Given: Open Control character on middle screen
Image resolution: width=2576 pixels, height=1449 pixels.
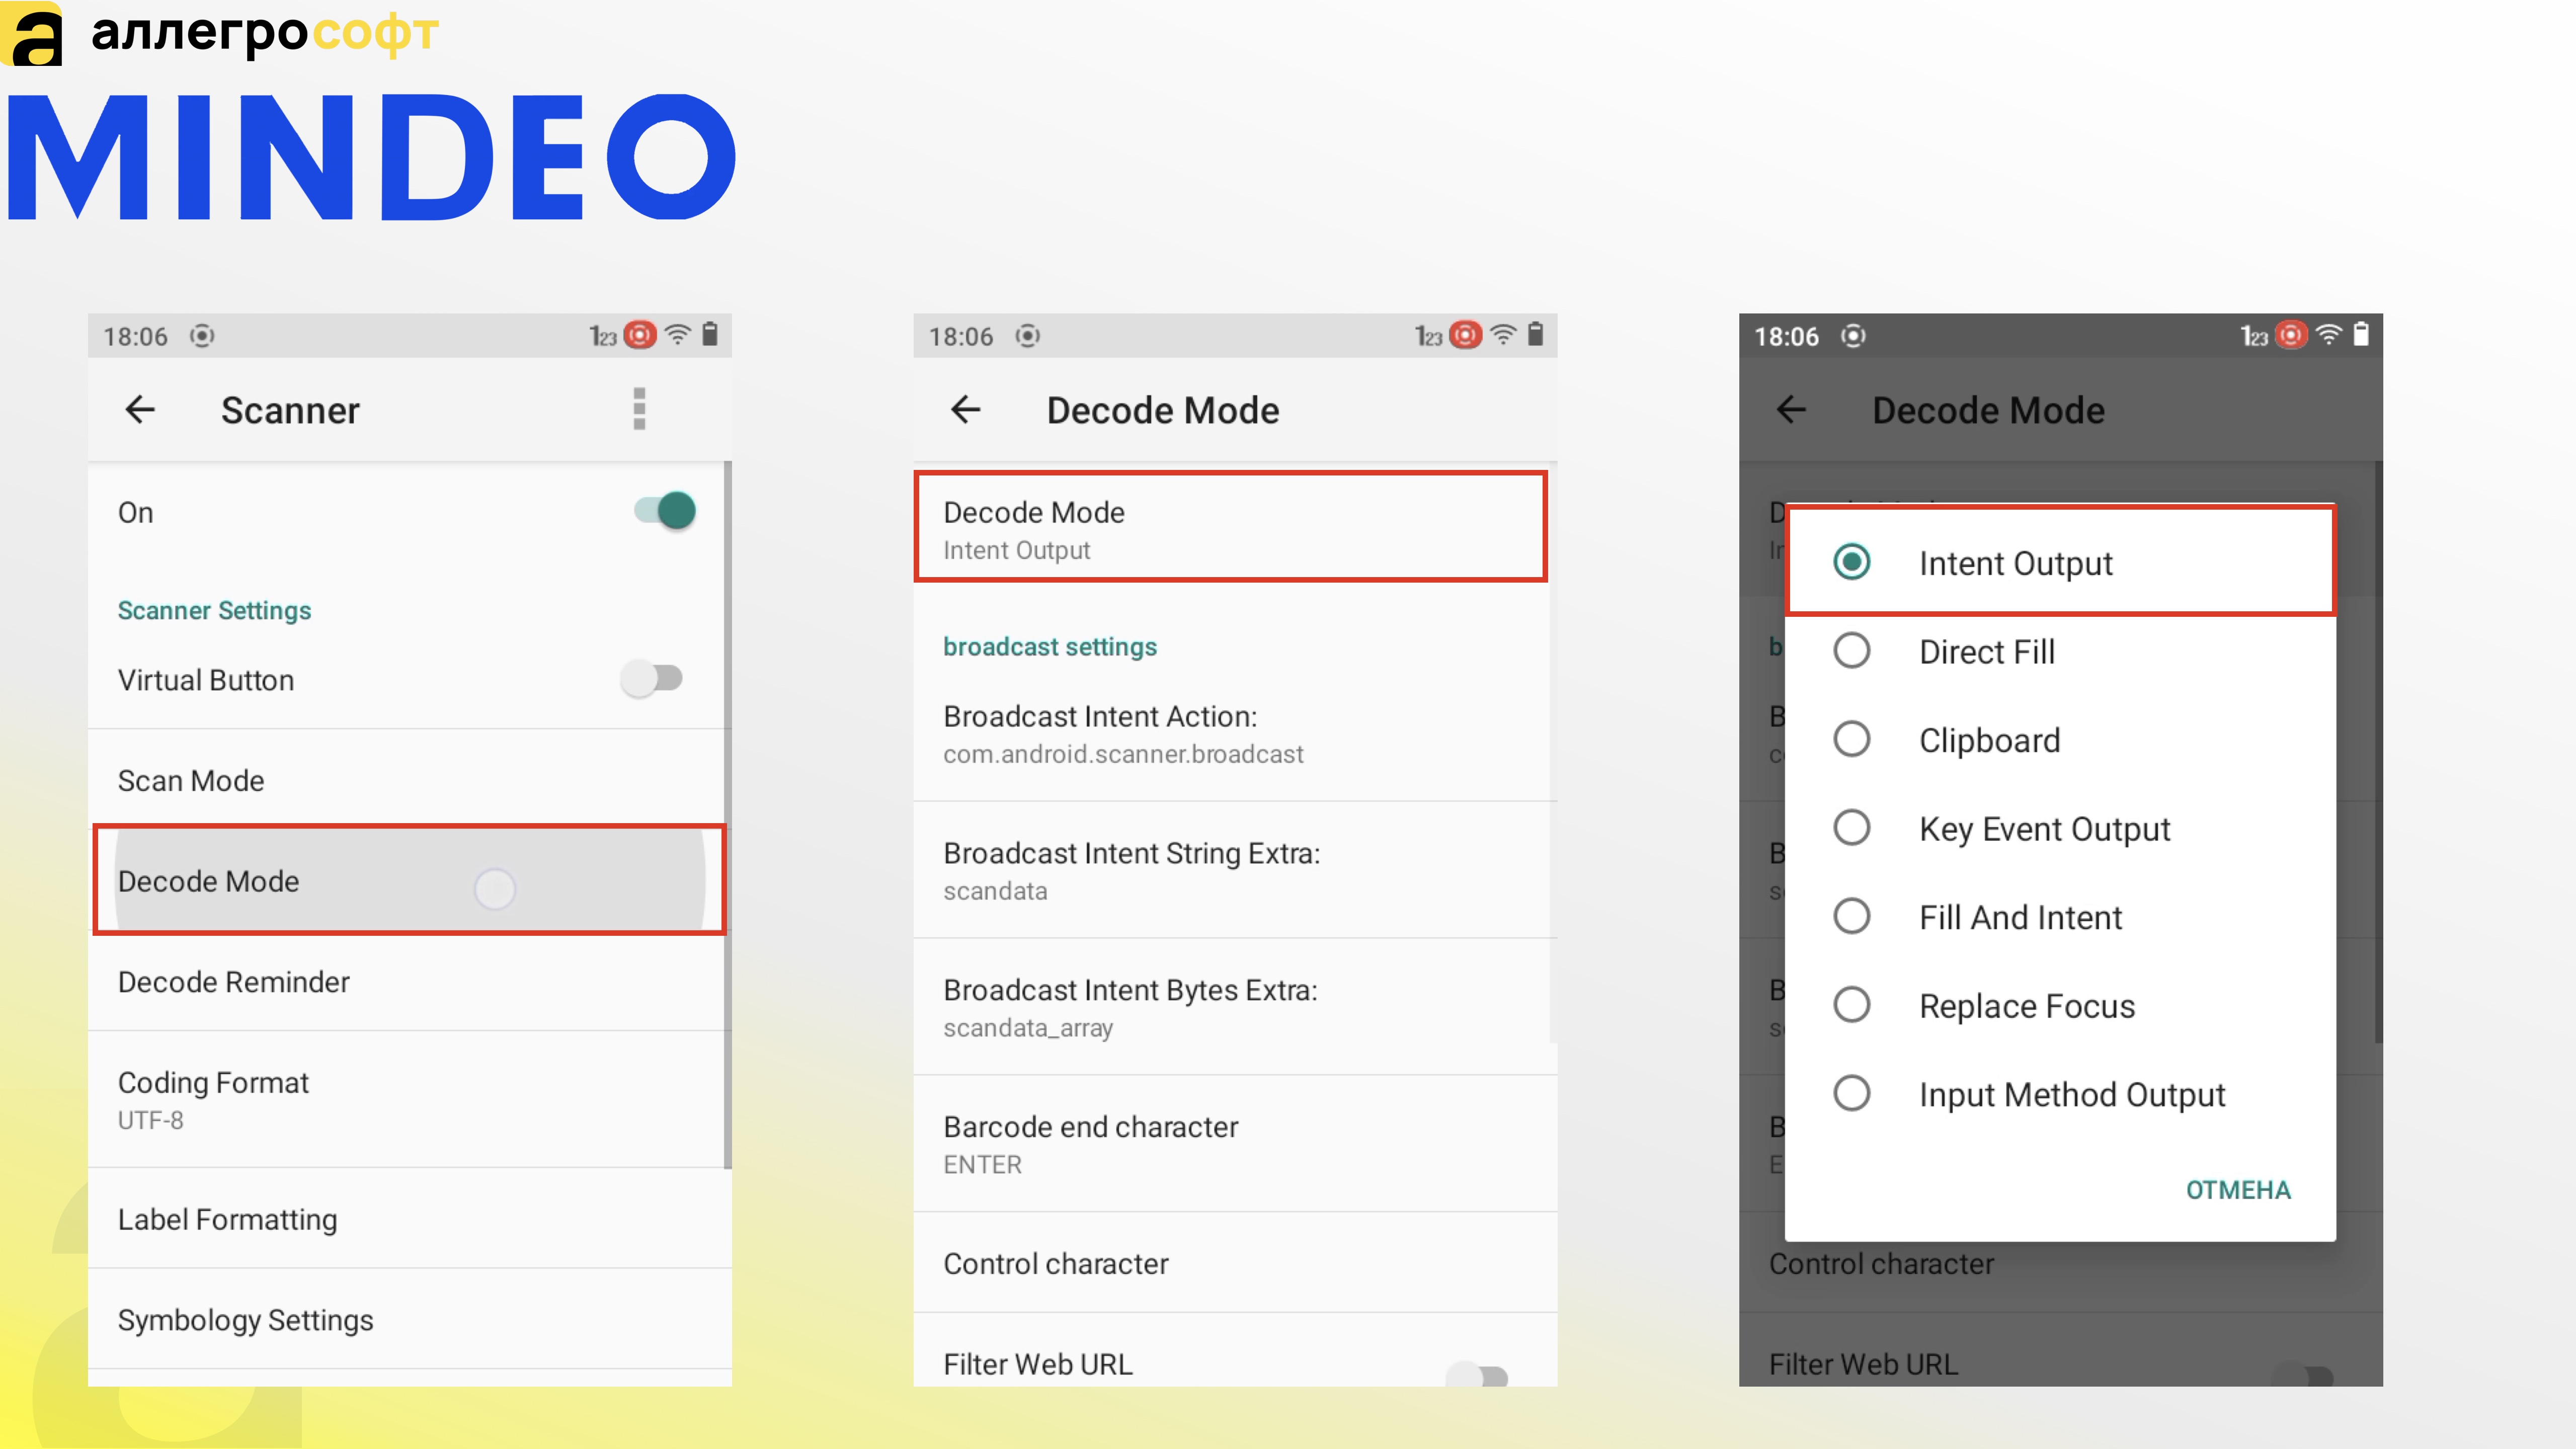Looking at the screenshot, I should [1235, 1263].
